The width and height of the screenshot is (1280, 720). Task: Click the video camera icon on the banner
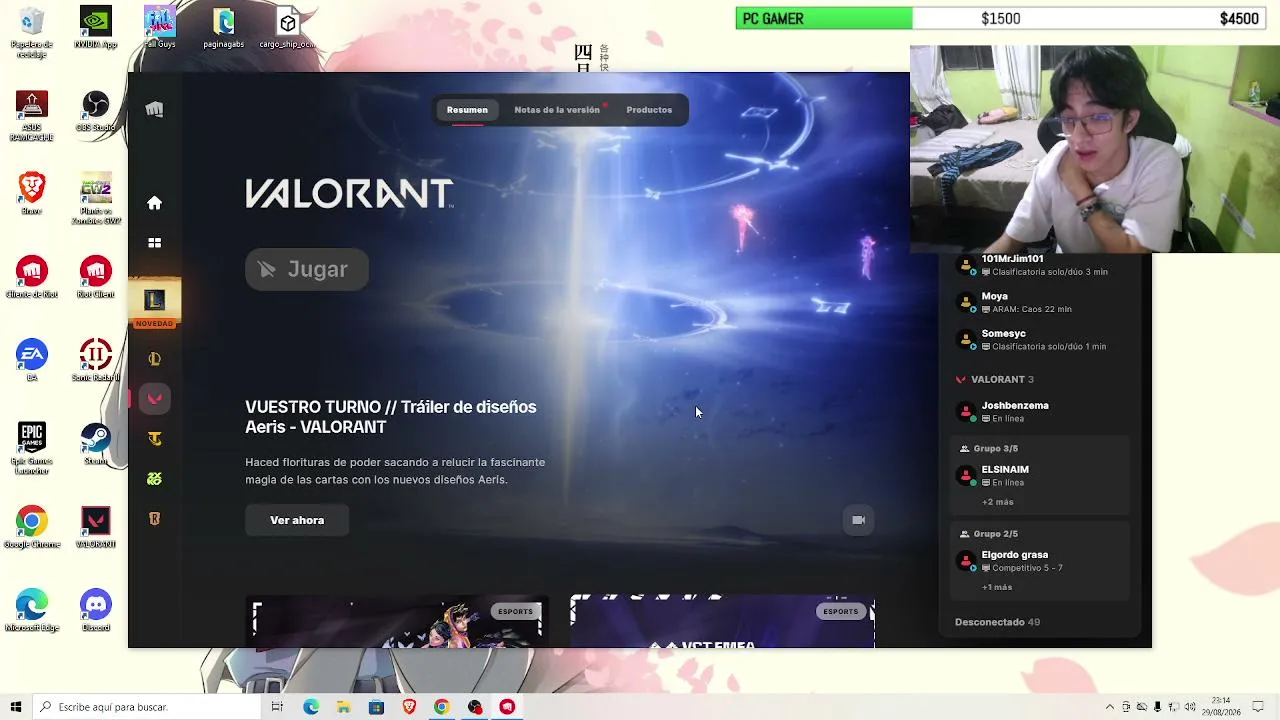pos(858,520)
